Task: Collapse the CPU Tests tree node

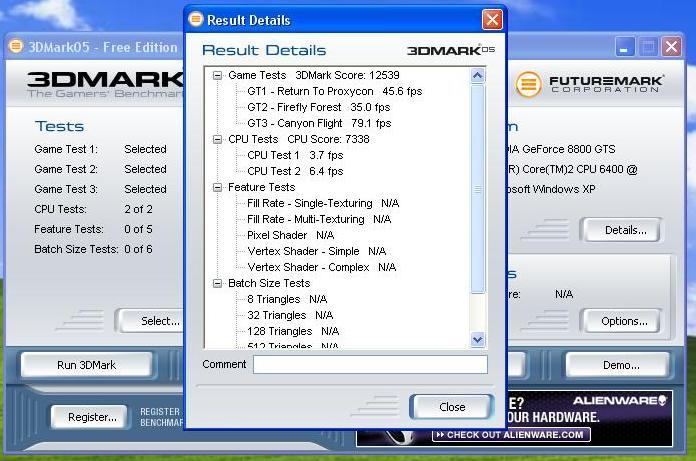Action: (x=217, y=139)
